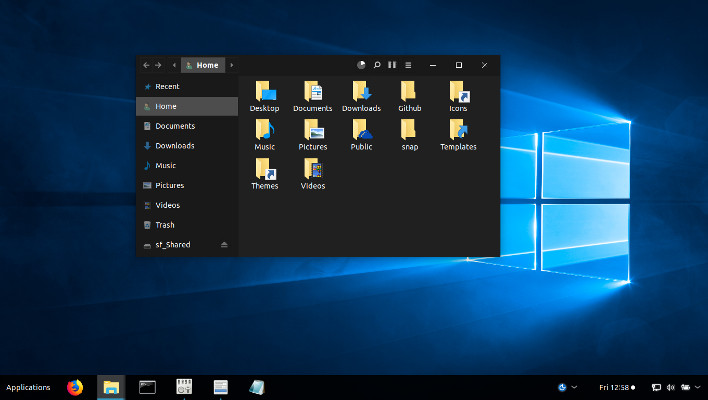Open the hamburger menu in file manager

408,65
